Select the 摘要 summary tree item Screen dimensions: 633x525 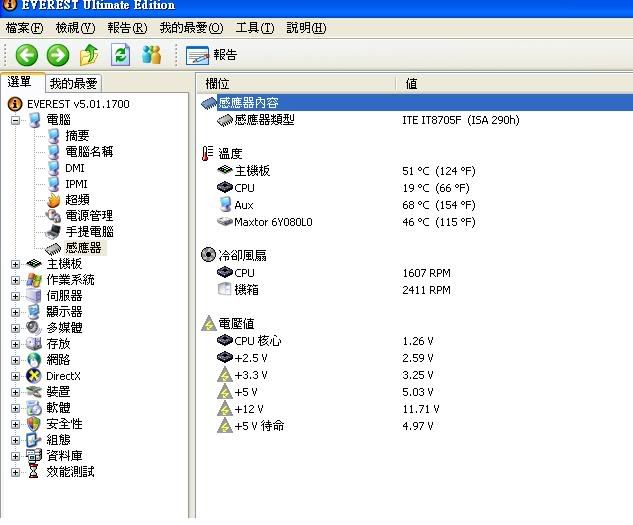click(x=77, y=136)
